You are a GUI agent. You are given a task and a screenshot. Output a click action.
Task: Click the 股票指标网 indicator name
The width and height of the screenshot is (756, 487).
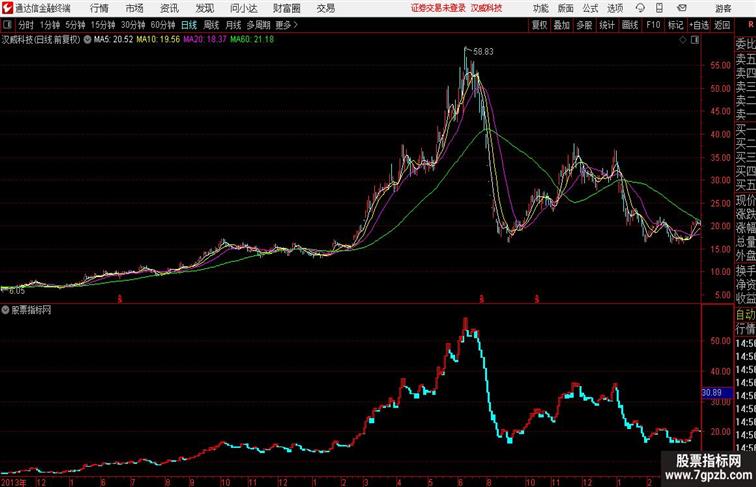(x=31, y=310)
